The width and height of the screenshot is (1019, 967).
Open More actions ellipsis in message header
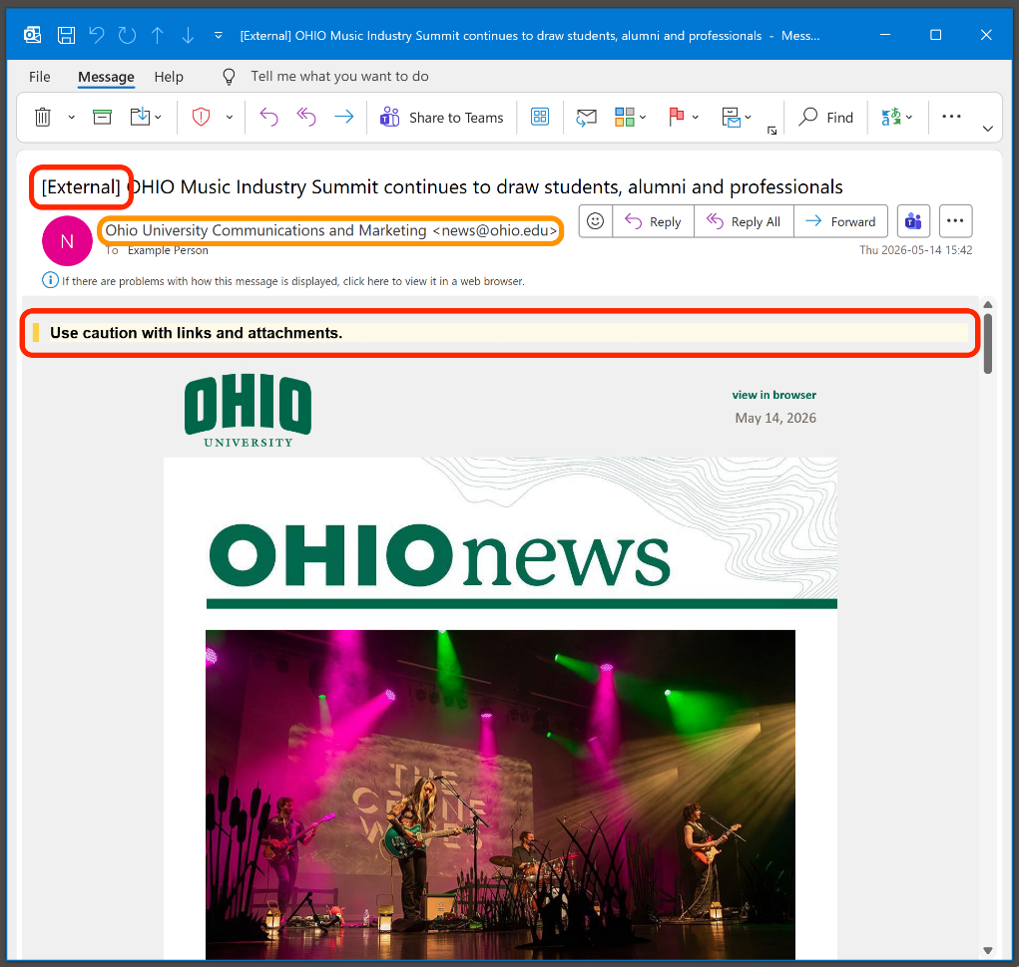pyautogui.click(x=955, y=222)
